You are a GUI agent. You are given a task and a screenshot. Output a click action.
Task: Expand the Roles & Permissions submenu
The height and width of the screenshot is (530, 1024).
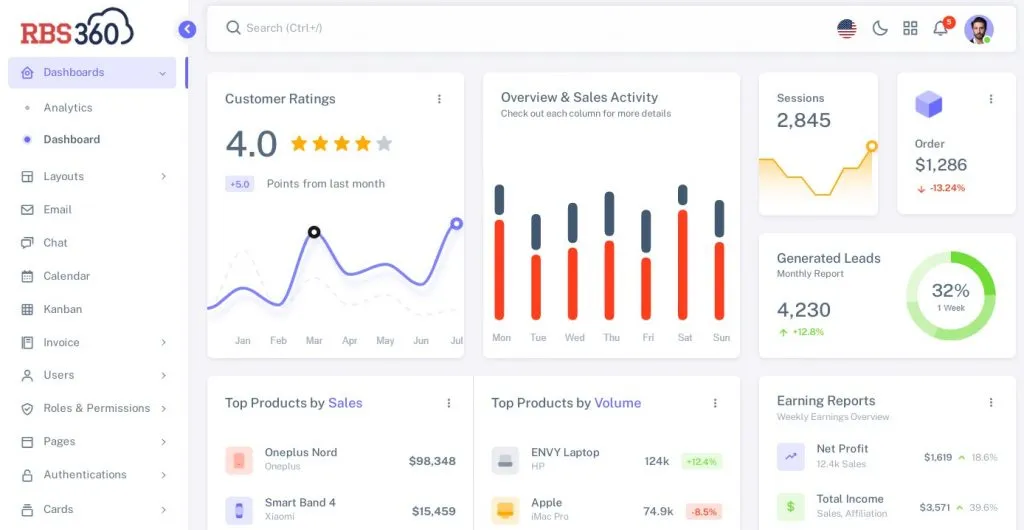(163, 409)
